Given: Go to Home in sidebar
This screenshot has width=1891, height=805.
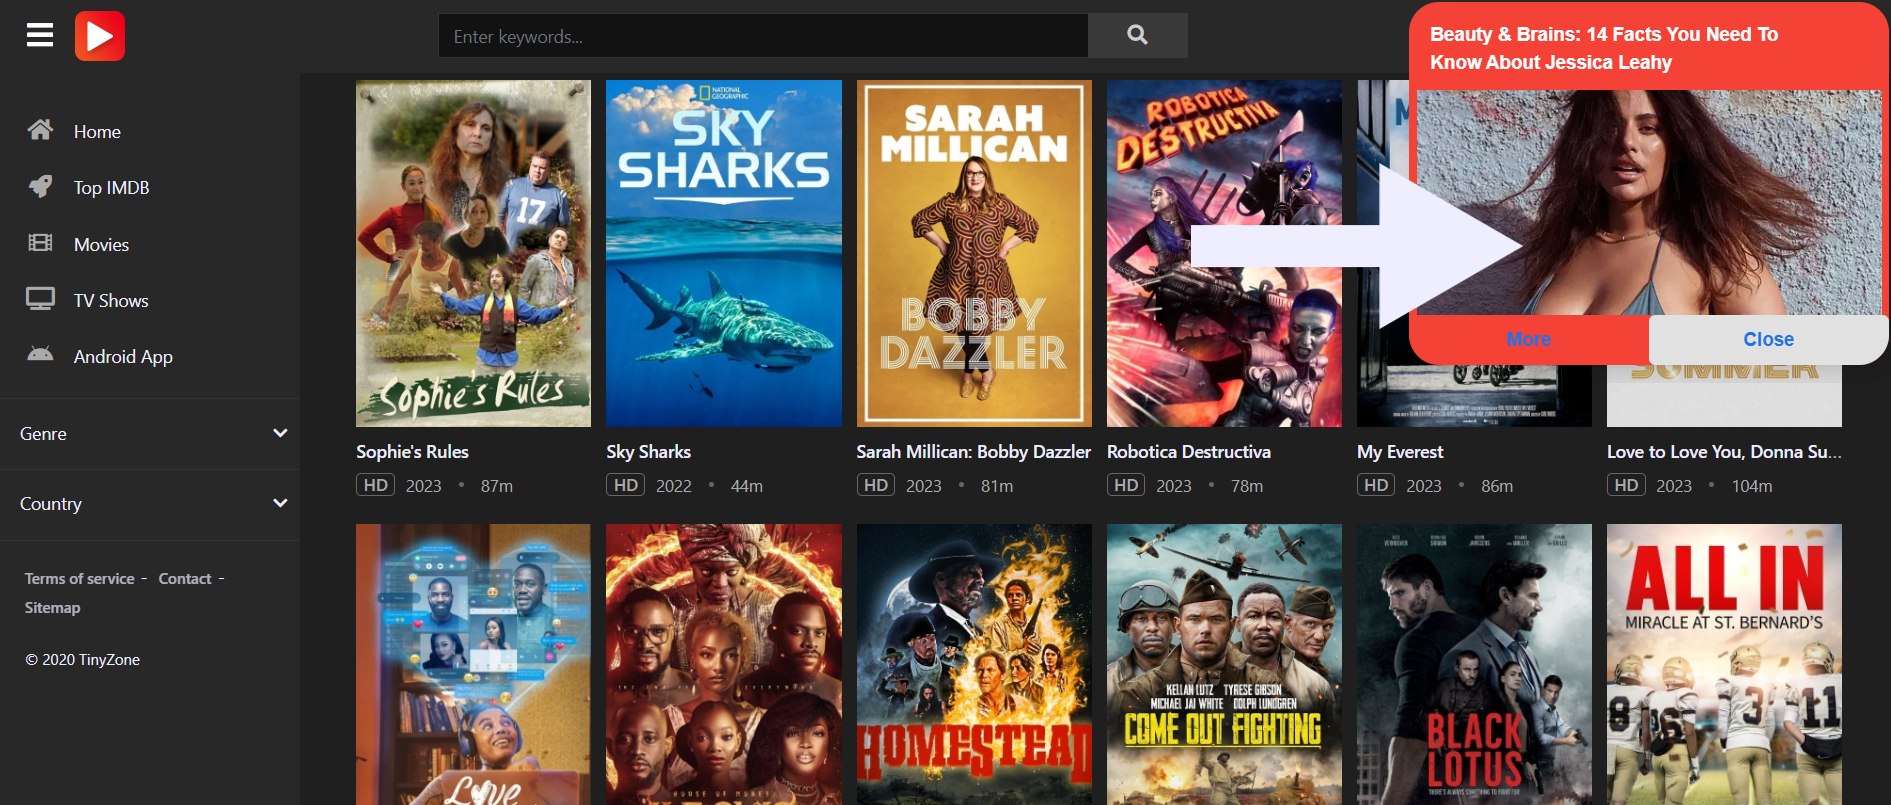Looking at the screenshot, I should click(x=97, y=132).
